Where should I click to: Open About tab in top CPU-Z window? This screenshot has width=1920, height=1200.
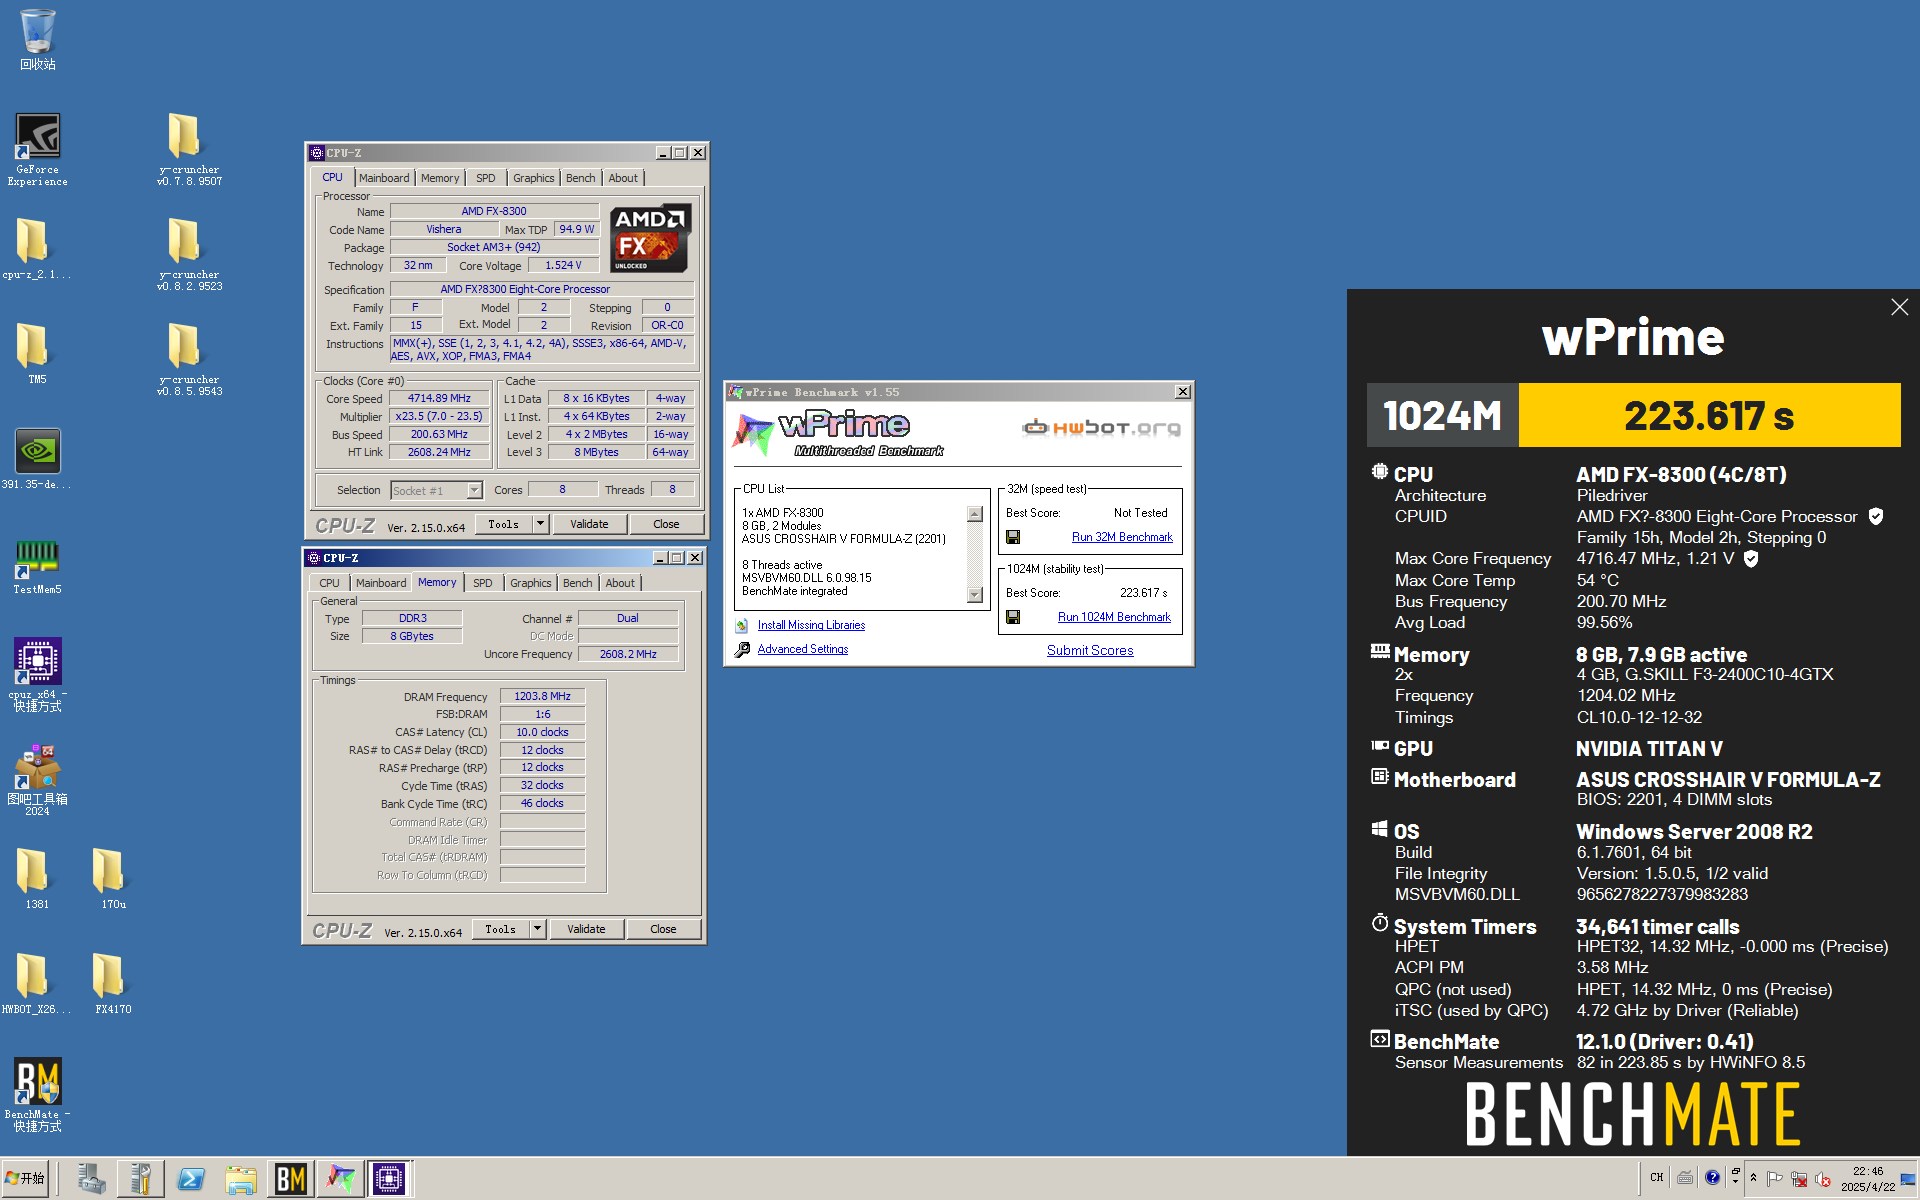click(623, 178)
